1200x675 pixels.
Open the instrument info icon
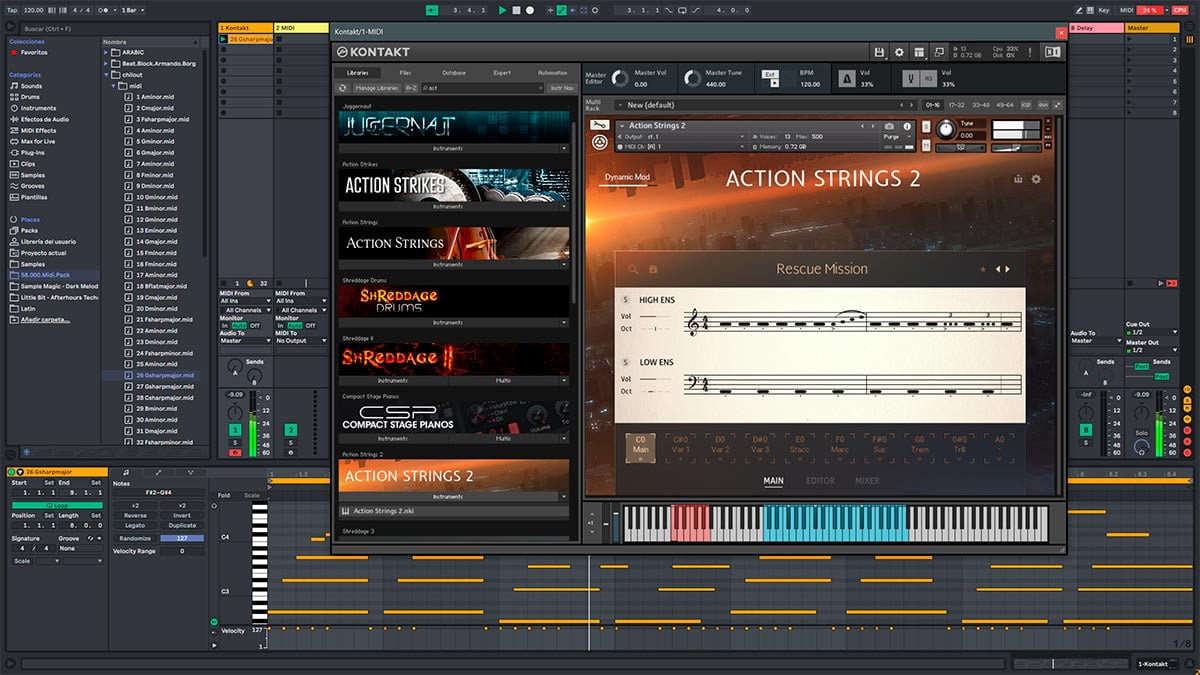point(909,126)
